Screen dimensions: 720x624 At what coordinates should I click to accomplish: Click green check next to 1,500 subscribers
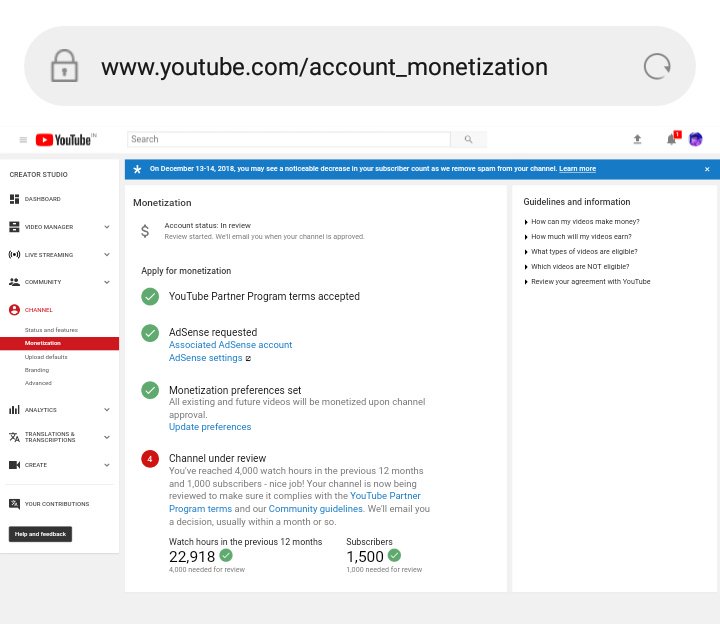click(x=394, y=556)
